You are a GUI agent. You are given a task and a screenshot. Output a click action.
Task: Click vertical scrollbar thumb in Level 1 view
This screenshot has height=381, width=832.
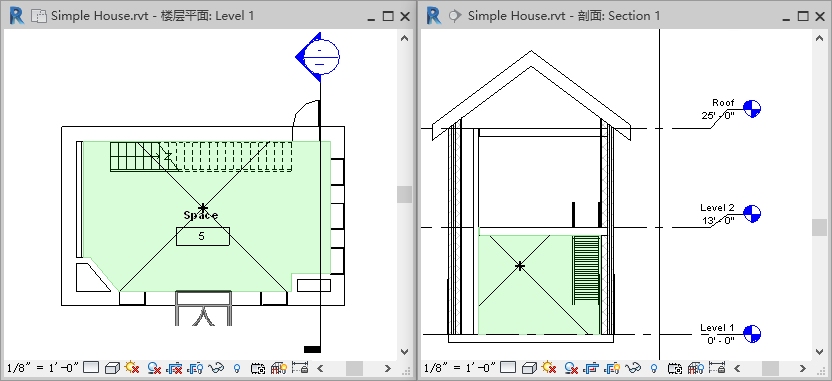404,194
